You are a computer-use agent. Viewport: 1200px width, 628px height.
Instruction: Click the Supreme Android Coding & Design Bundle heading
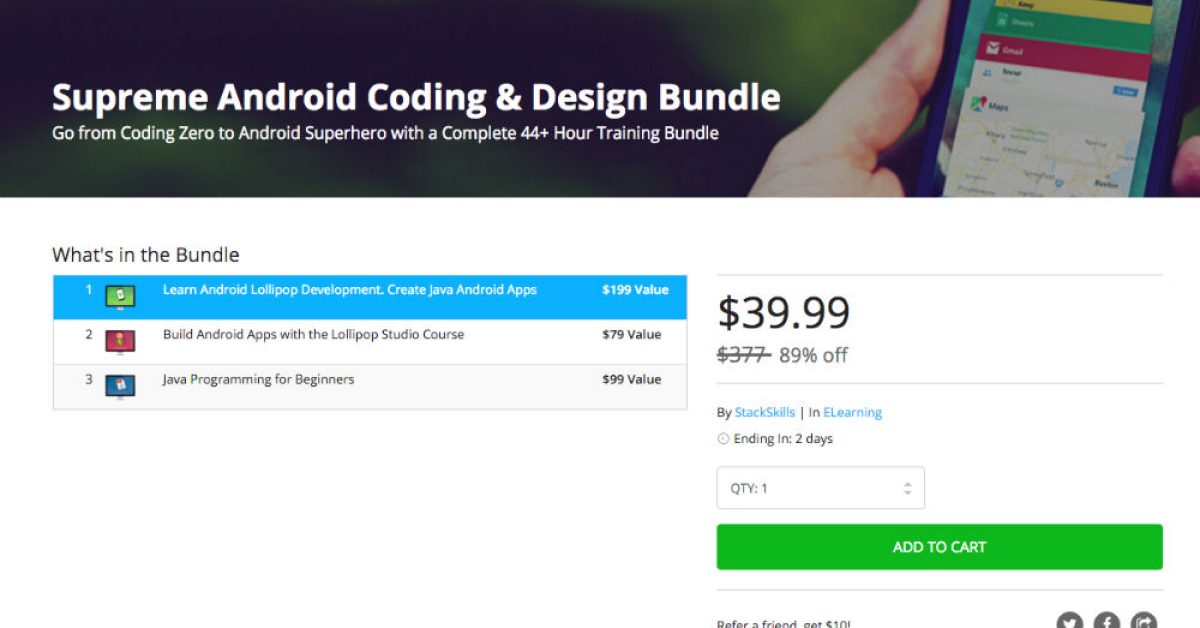click(416, 98)
